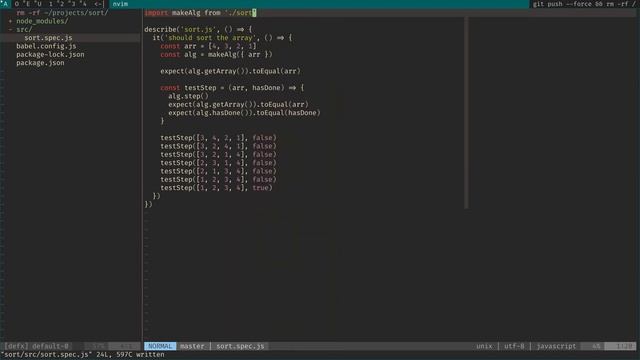640x360 pixels.
Task: Click the alg.step() line
Action: pos(188,96)
